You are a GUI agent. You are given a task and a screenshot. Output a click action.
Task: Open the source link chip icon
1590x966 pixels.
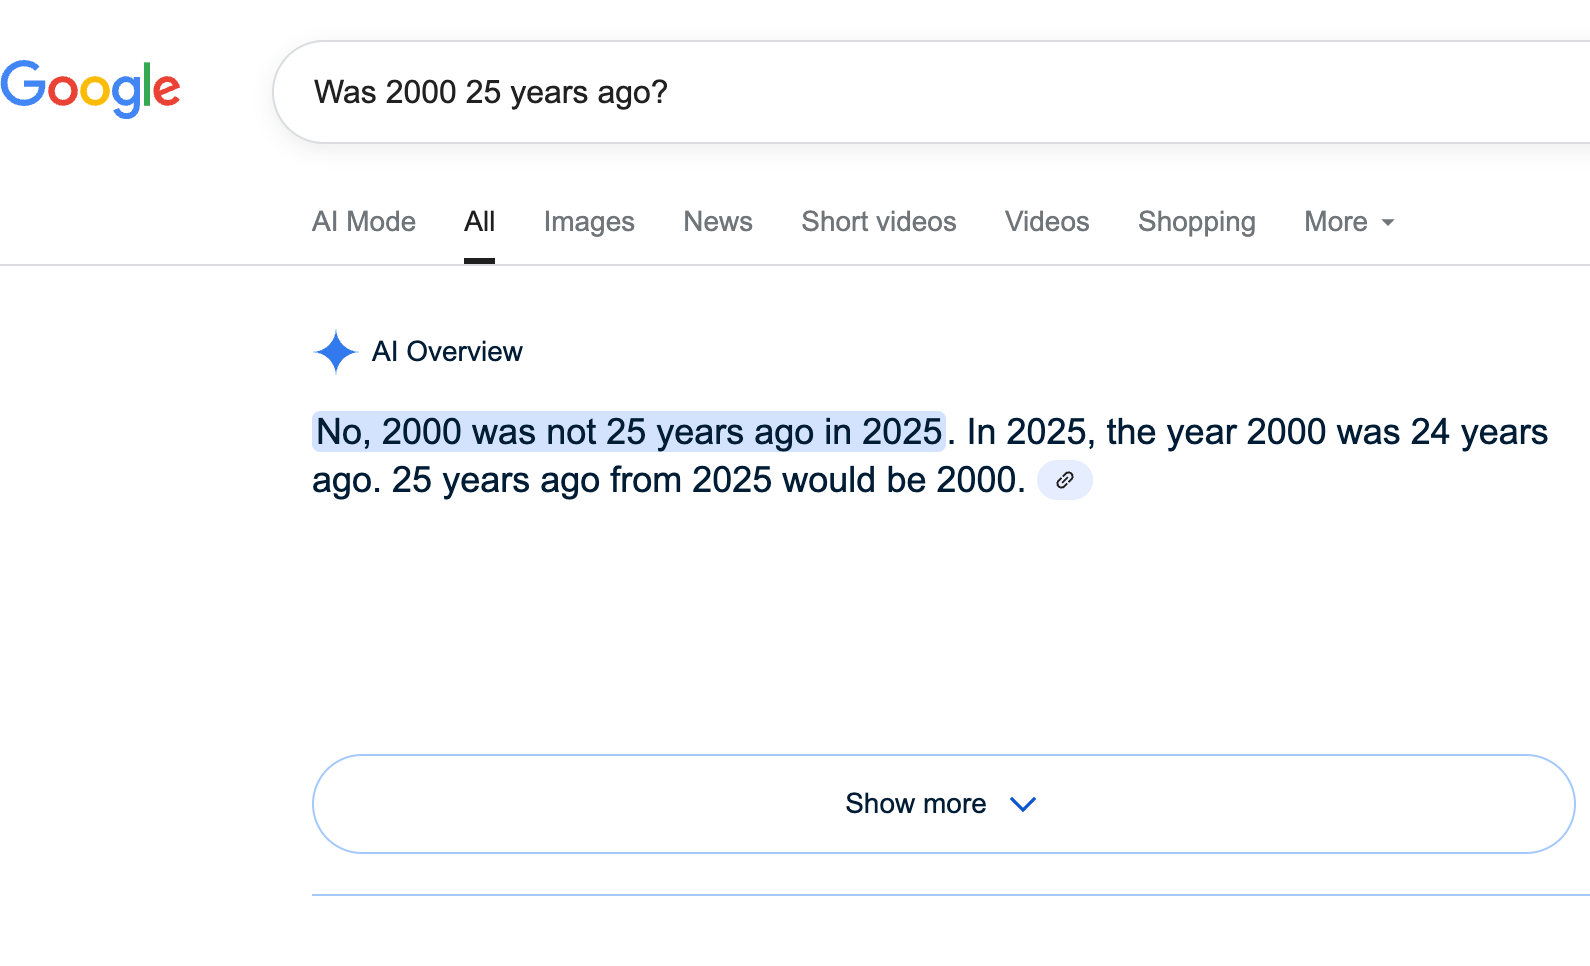[1065, 480]
